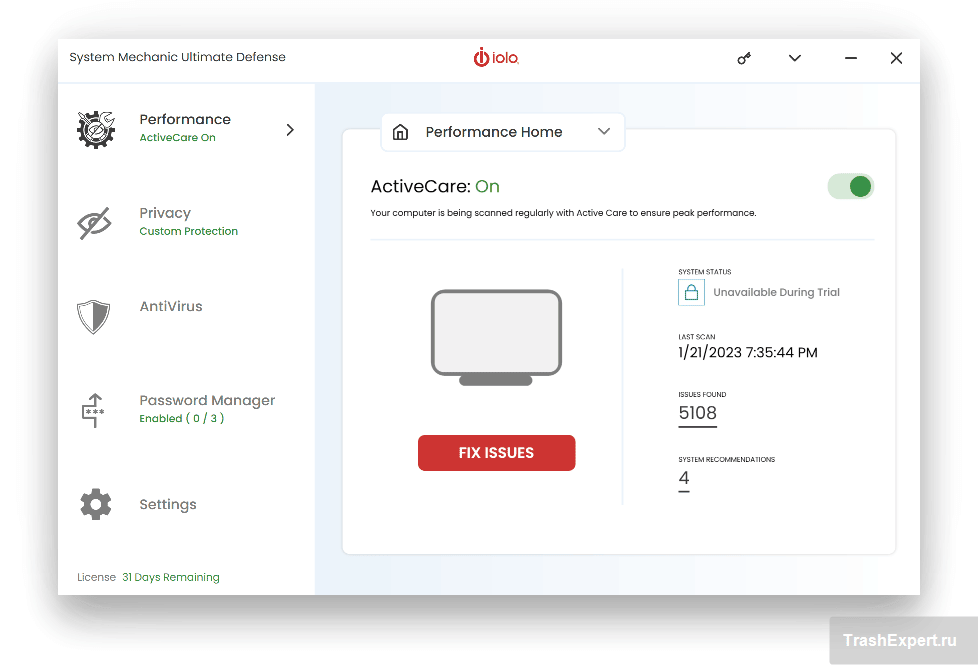
Task: Click the Privacy crossed-eye icon
Action: (95, 223)
